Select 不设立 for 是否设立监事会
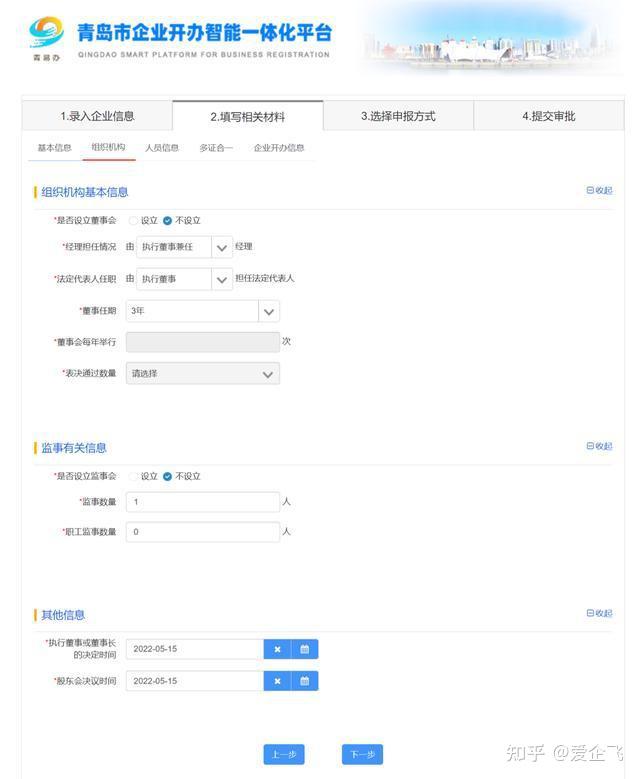The width and height of the screenshot is (640, 779). click(167, 476)
